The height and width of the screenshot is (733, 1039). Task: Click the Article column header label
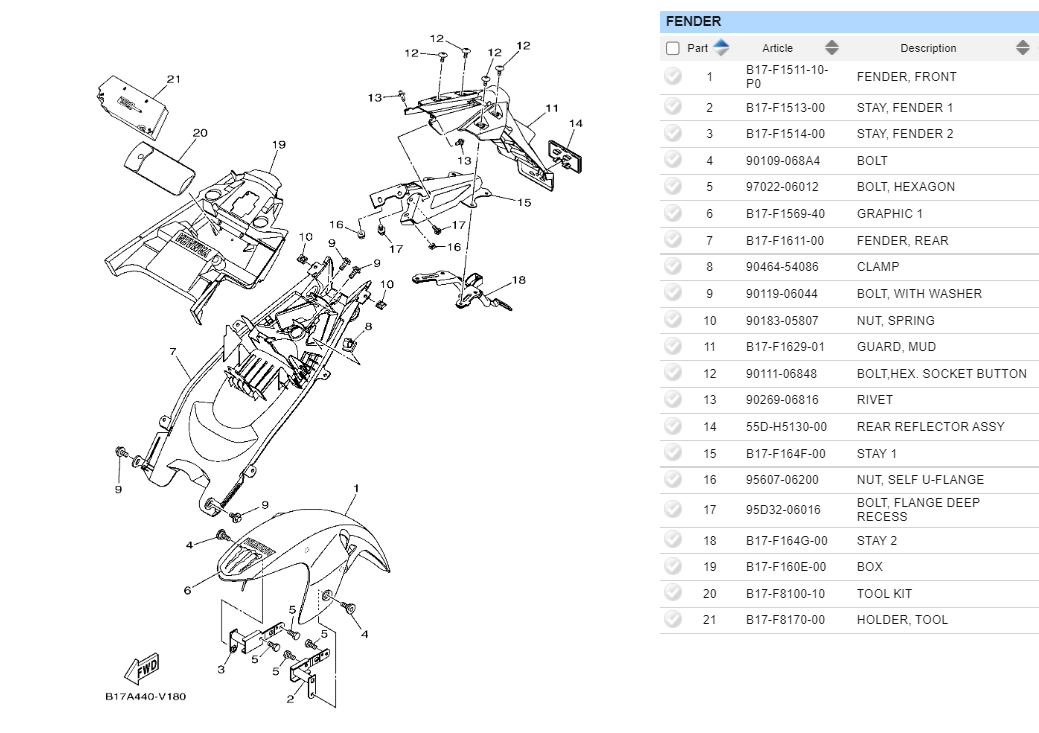(x=777, y=48)
